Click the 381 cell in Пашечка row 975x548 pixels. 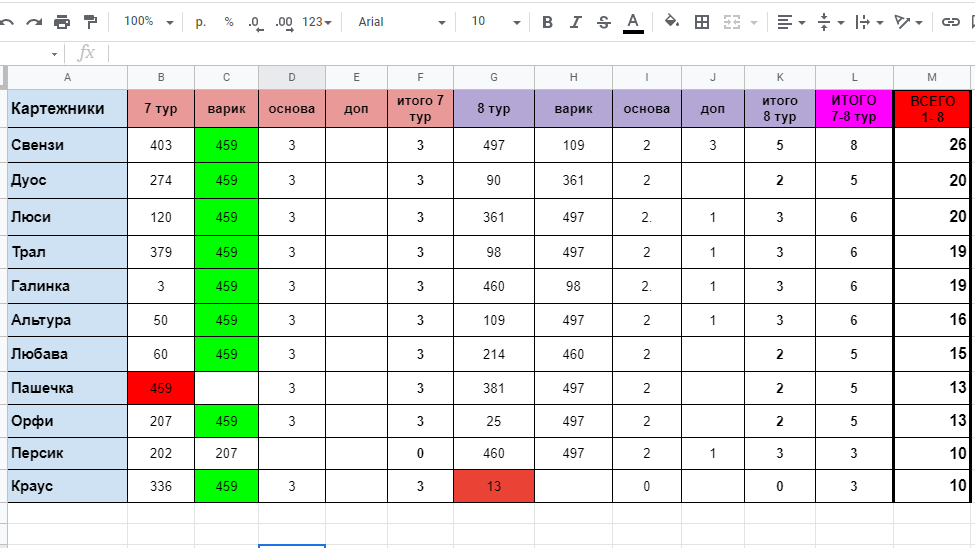tap(494, 388)
